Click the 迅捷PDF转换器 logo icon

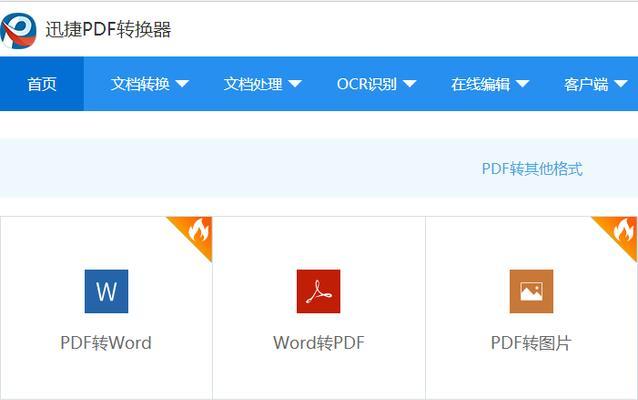coord(18,30)
